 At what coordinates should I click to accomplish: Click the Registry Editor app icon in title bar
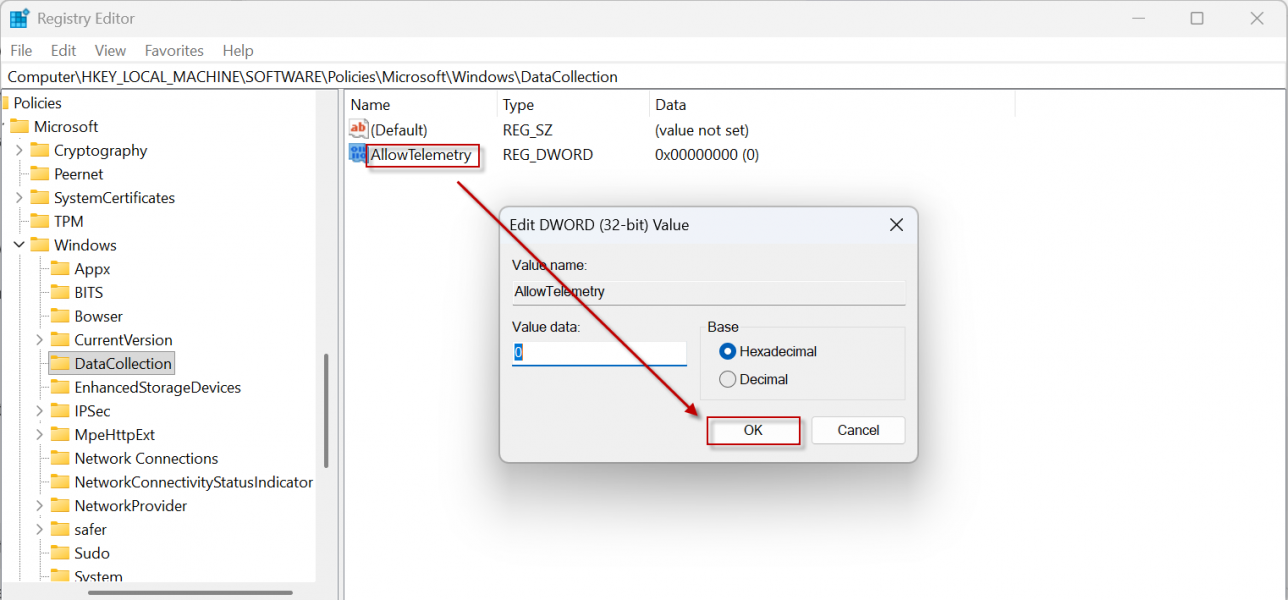coord(19,18)
